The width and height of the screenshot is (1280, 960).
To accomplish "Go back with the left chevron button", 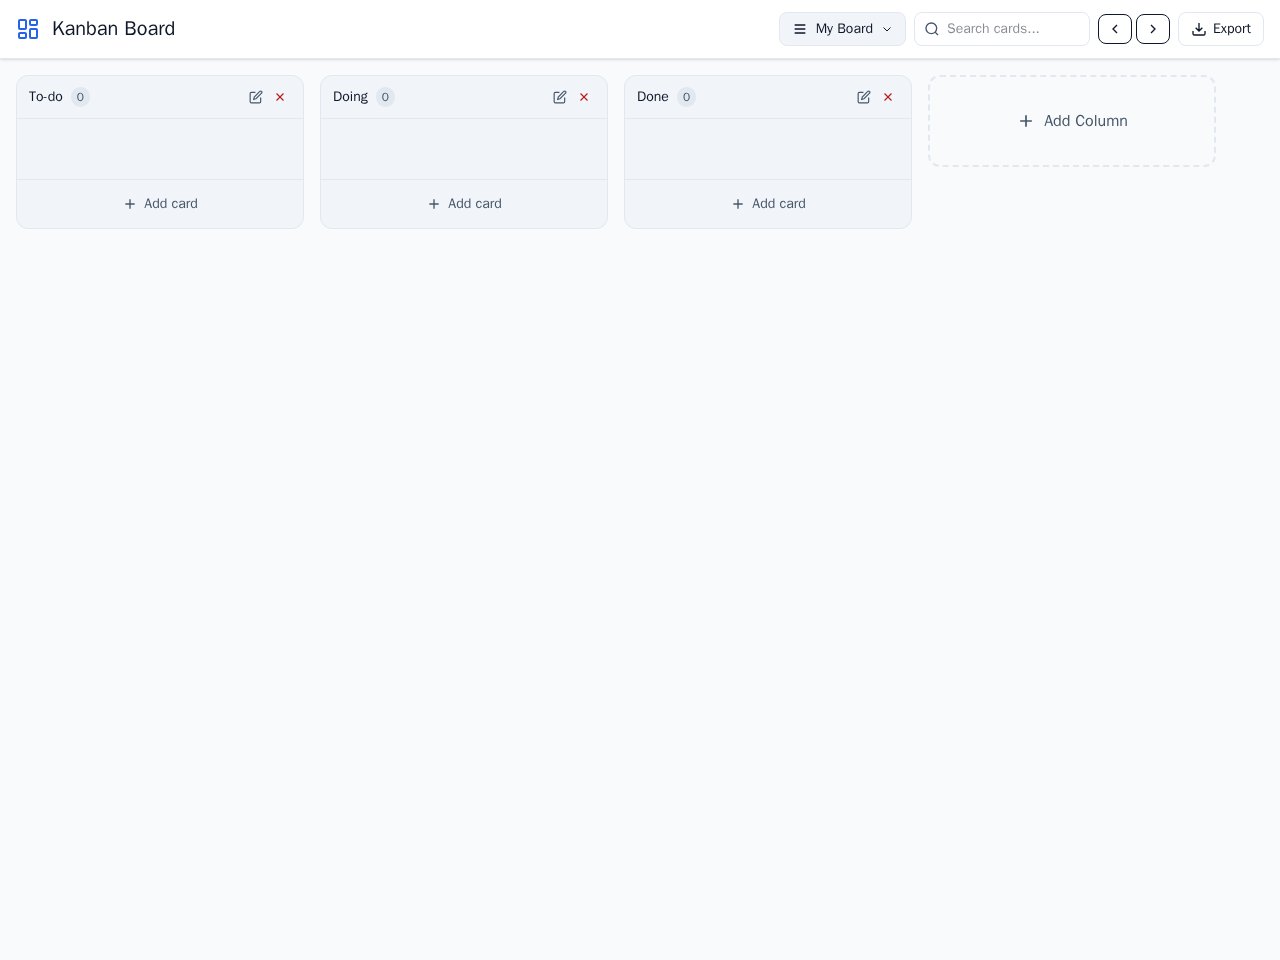I will [1115, 29].
